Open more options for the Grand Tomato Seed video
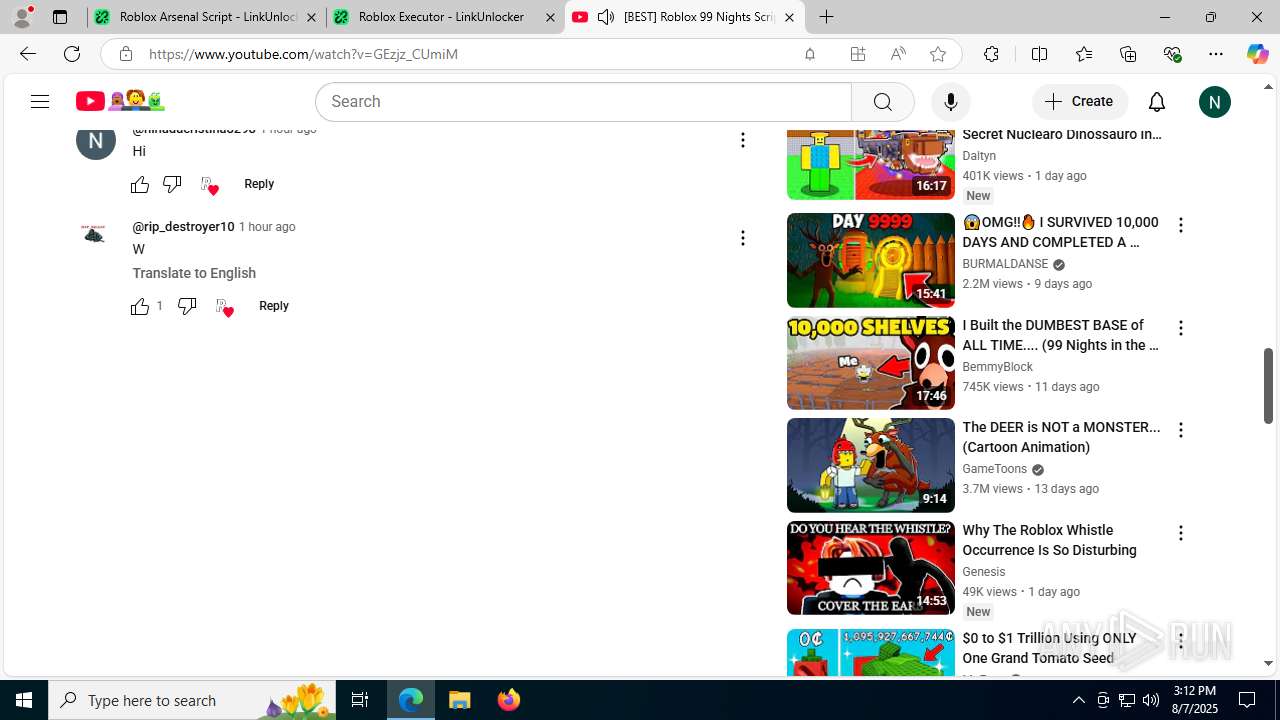The height and width of the screenshot is (720, 1280). pos(1181,641)
